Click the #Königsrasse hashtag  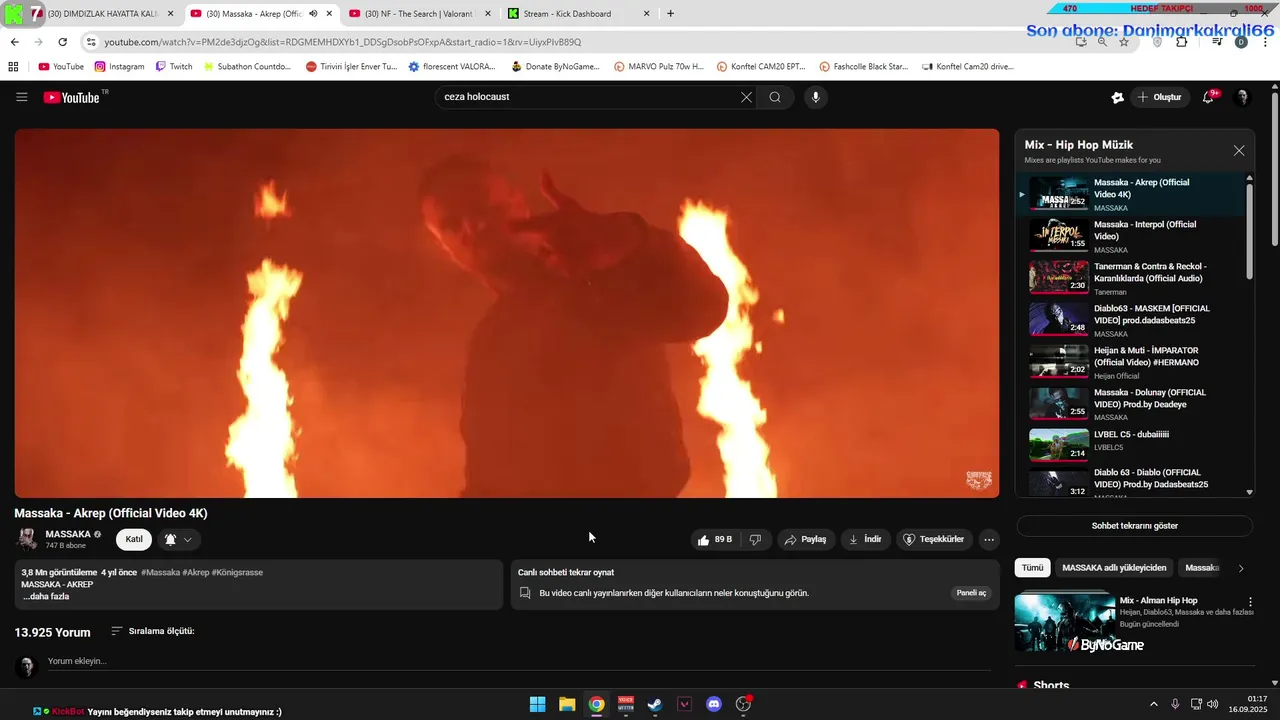pyautogui.click(x=237, y=573)
